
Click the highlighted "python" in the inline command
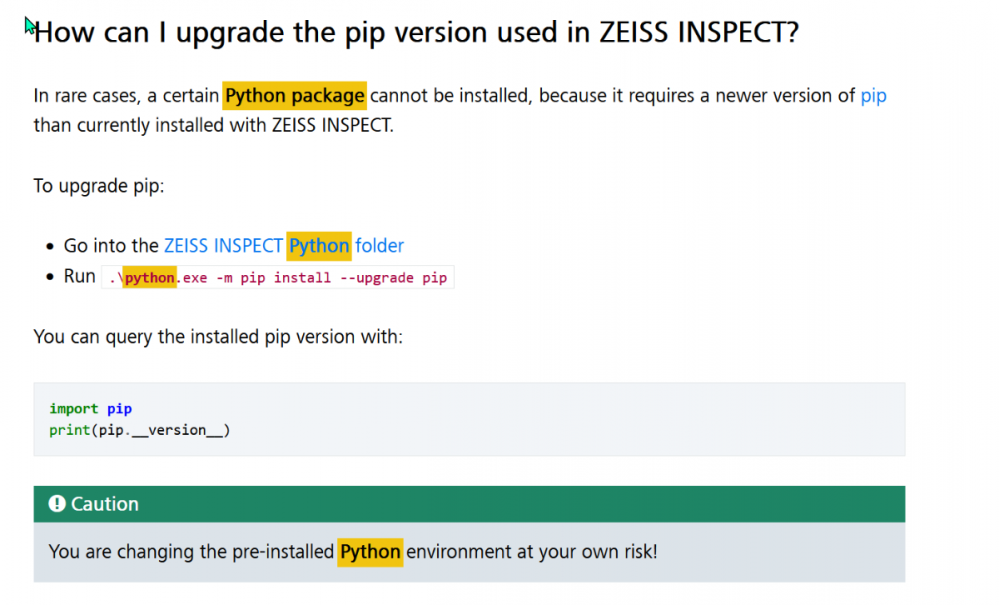point(150,277)
